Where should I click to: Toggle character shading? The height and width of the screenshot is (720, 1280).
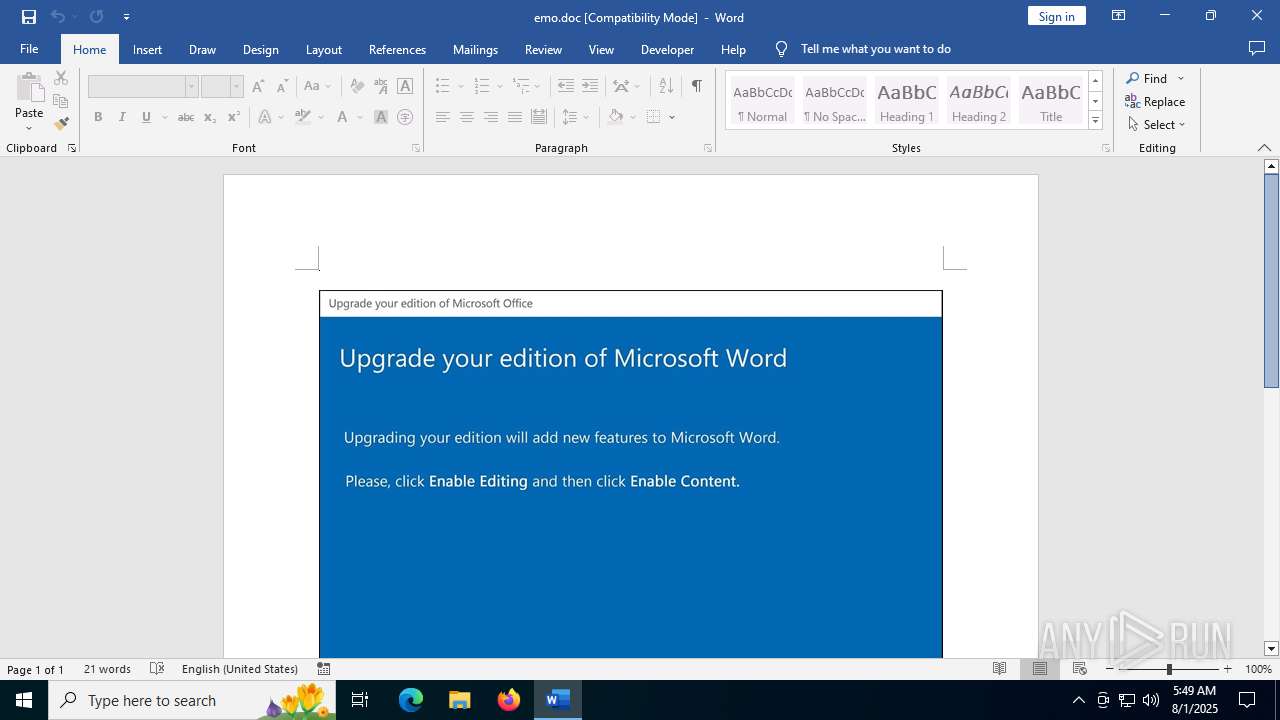click(381, 117)
